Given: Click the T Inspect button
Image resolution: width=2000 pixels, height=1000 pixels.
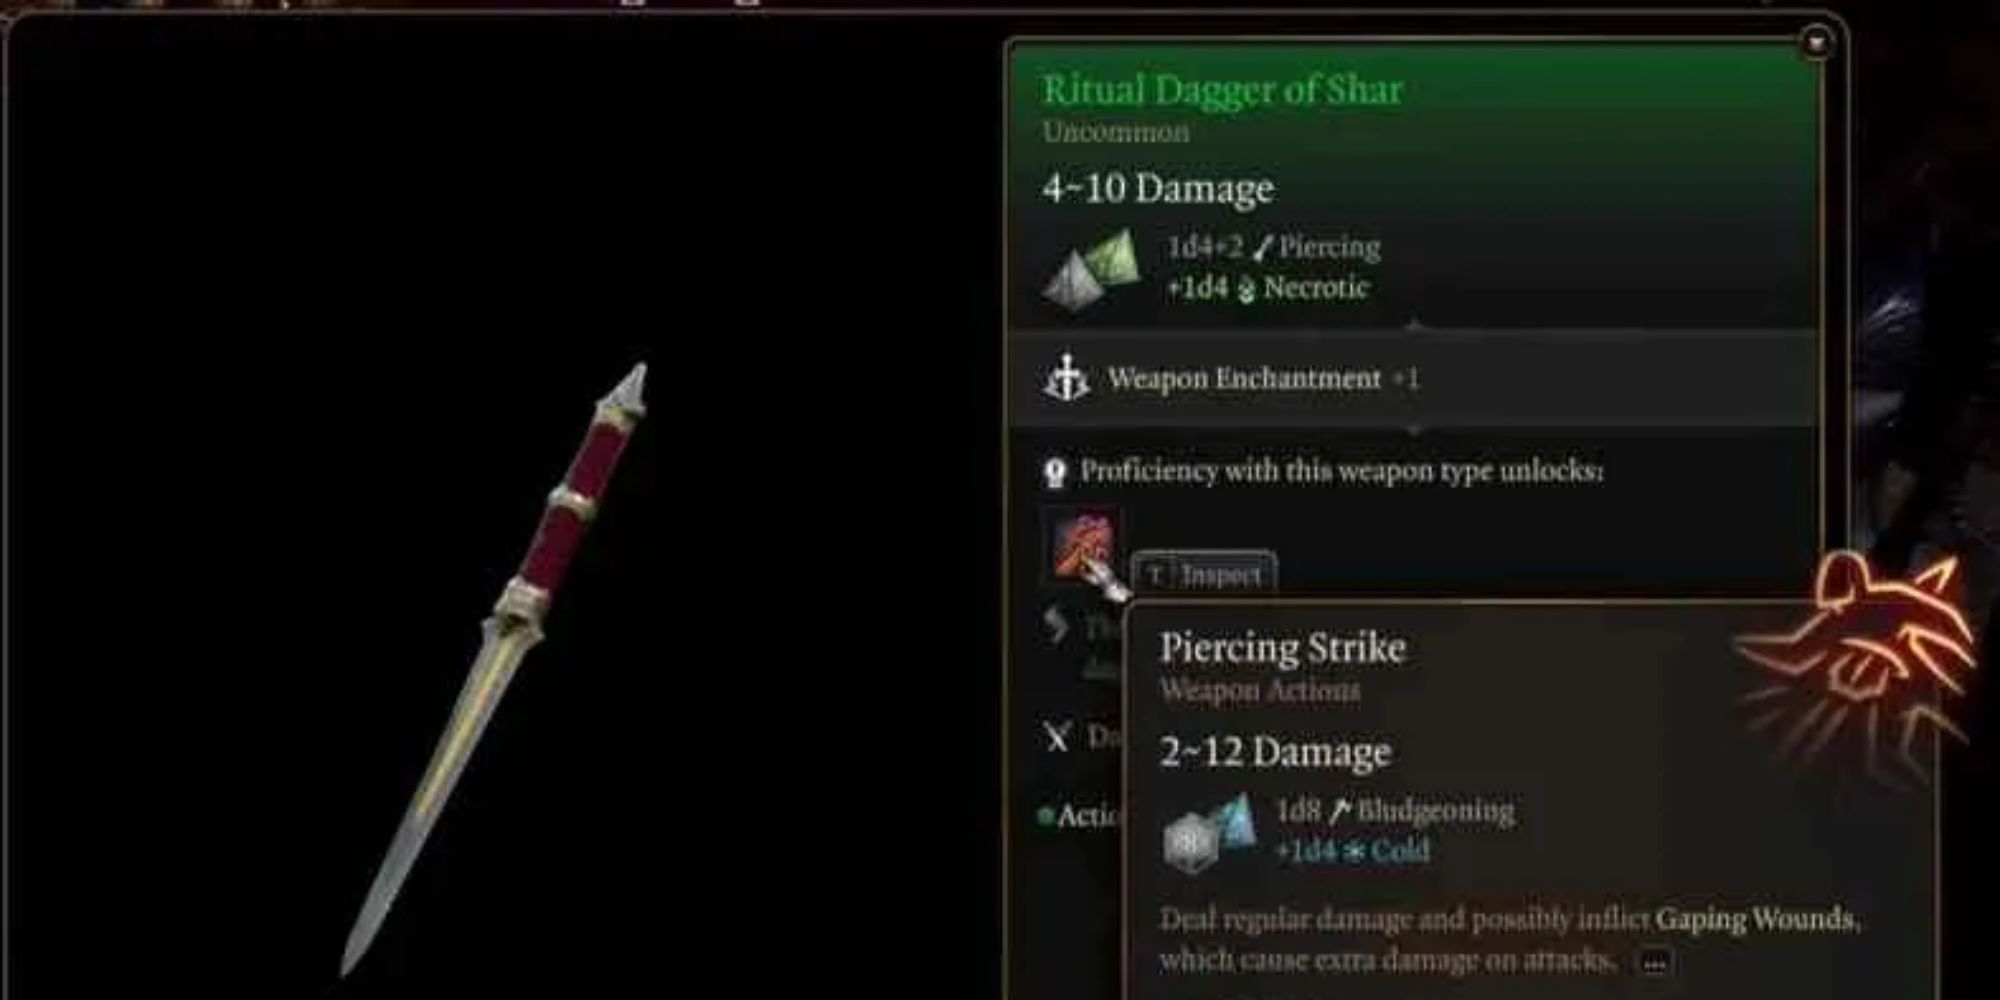Looking at the screenshot, I should pyautogui.click(x=1204, y=574).
